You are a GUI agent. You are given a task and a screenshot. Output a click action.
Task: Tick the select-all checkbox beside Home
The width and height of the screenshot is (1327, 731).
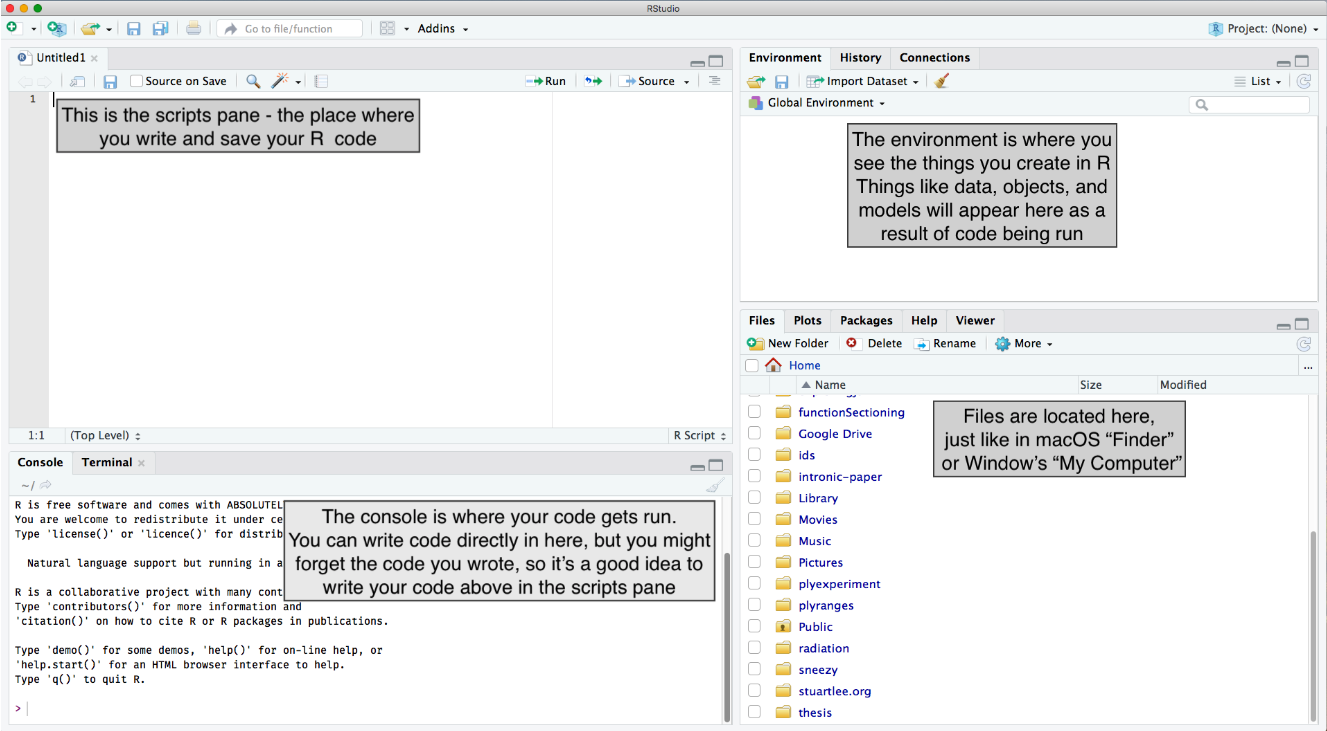pos(752,366)
